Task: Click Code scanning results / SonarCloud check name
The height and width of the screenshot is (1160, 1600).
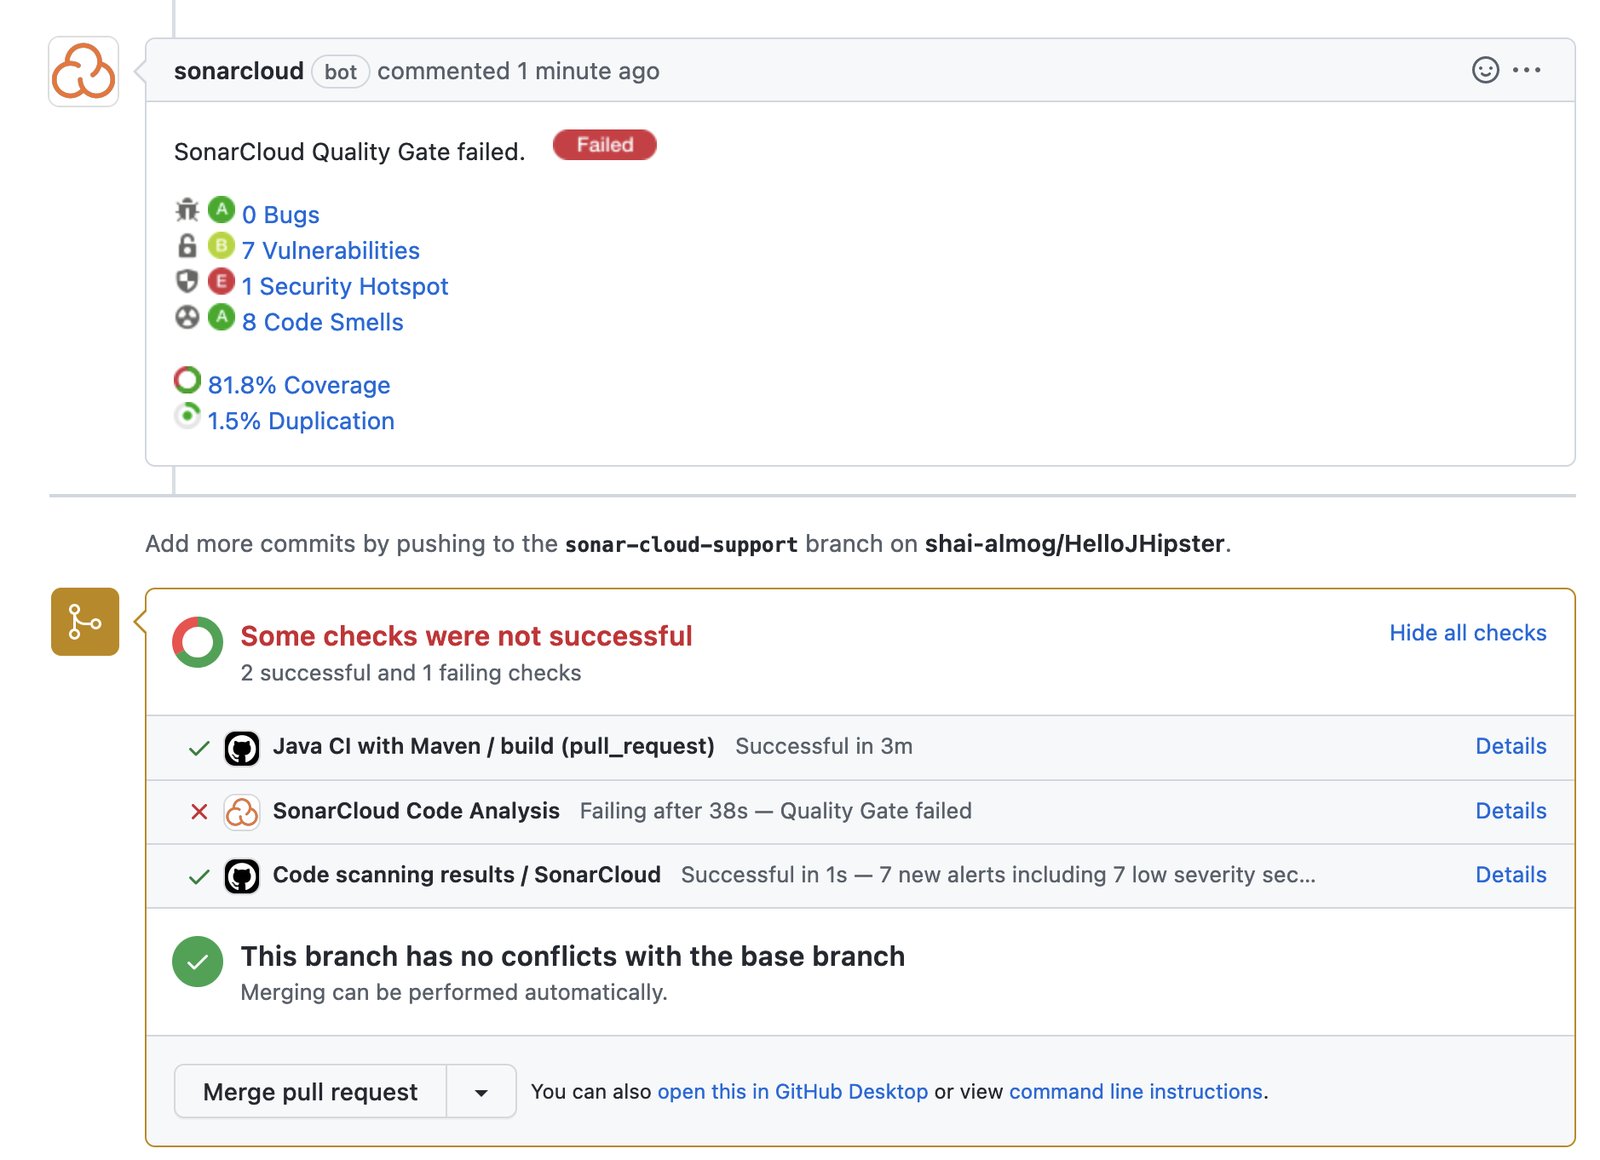Action: 467,875
